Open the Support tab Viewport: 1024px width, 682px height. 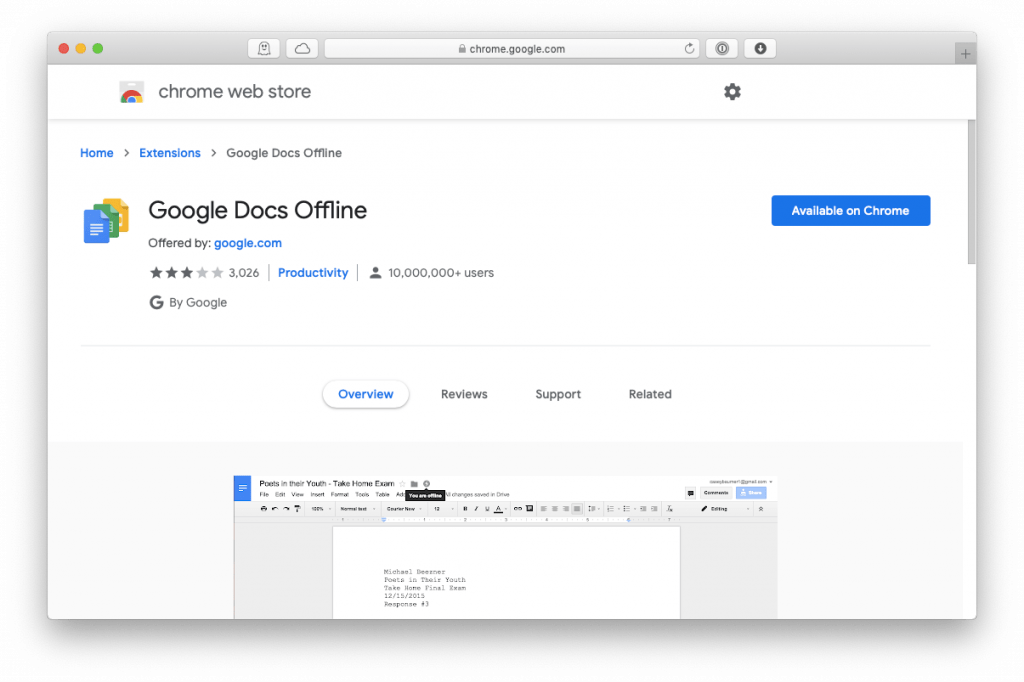click(x=558, y=394)
